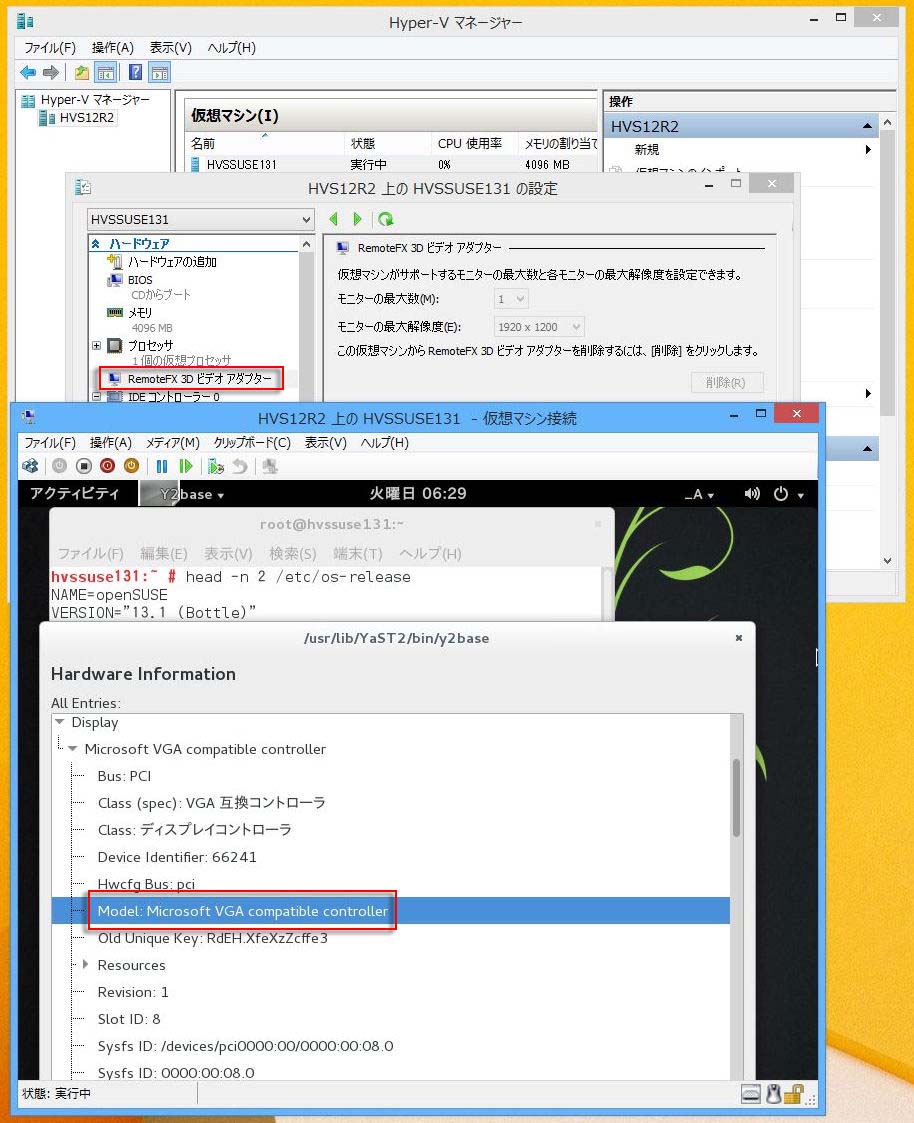Viewport: 914px width, 1123px height.
Task: Collapse the Display tree node
Action: 60,722
